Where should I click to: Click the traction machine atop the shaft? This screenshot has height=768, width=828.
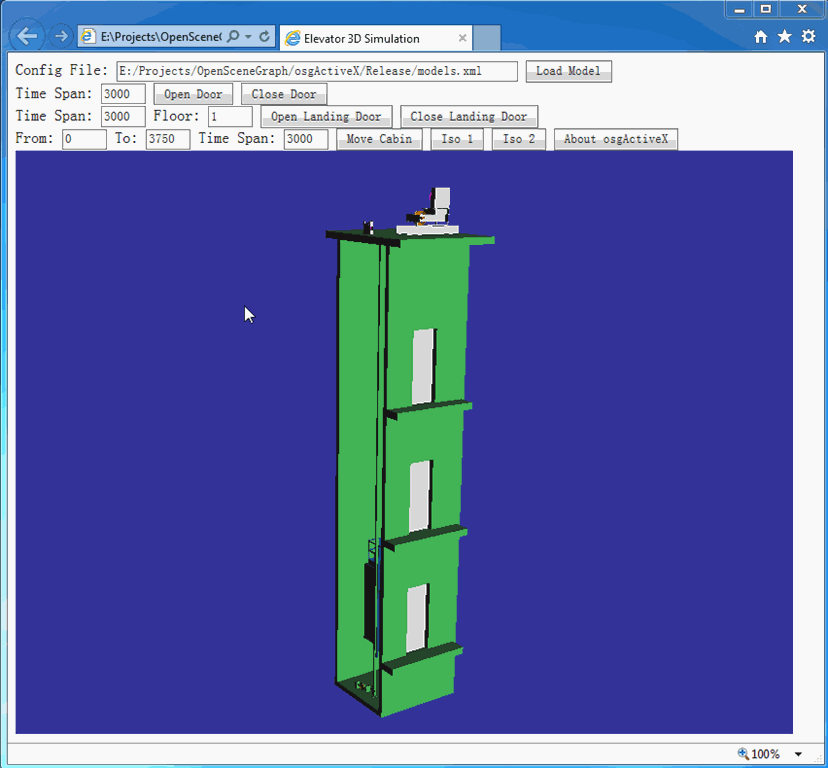429,211
